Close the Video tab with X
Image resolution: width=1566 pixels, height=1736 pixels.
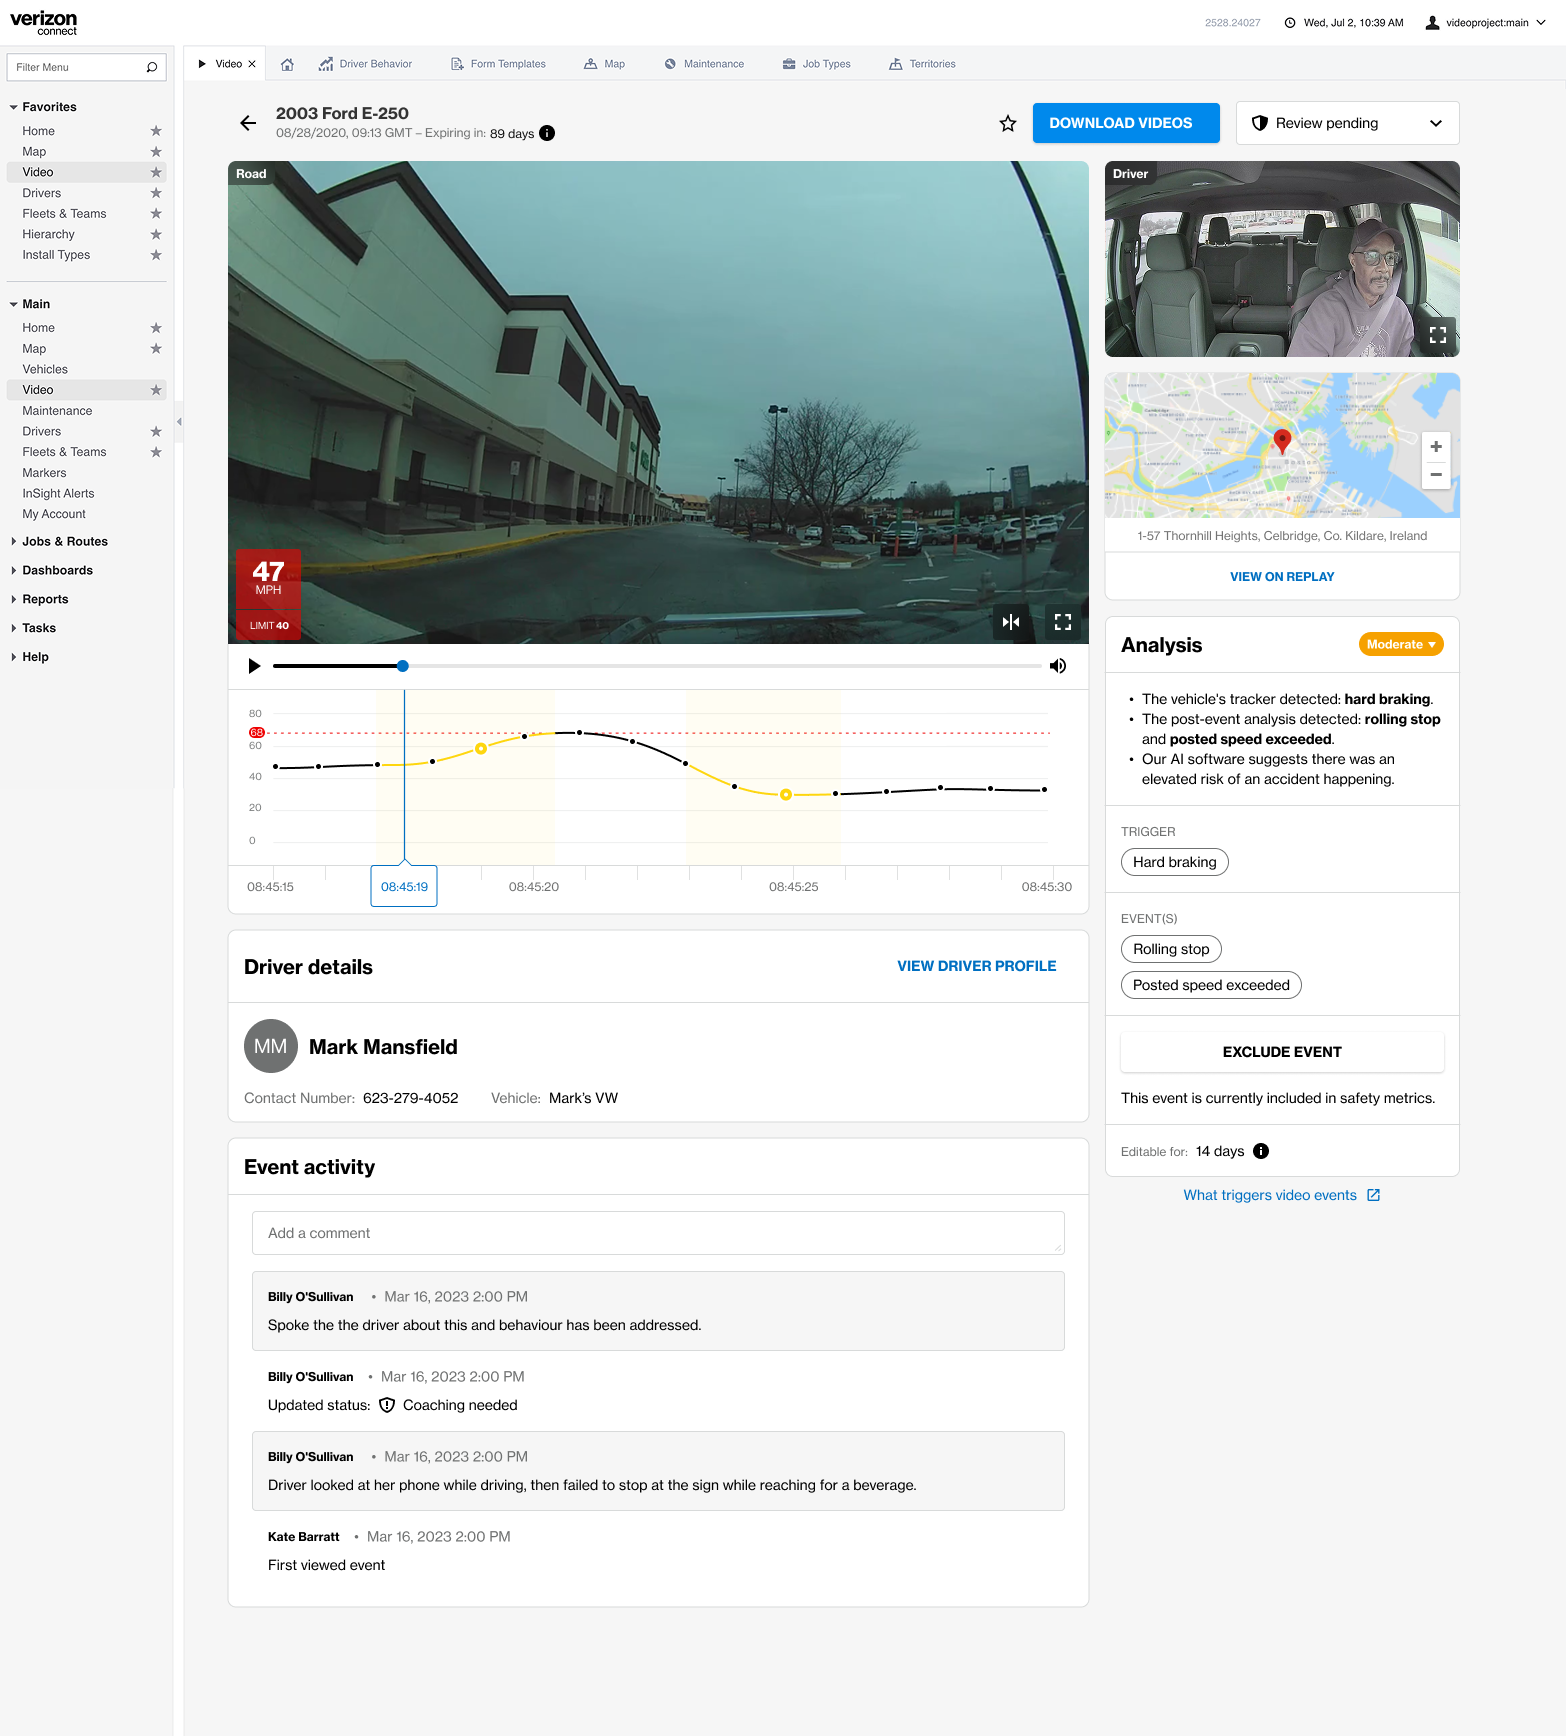(x=252, y=64)
